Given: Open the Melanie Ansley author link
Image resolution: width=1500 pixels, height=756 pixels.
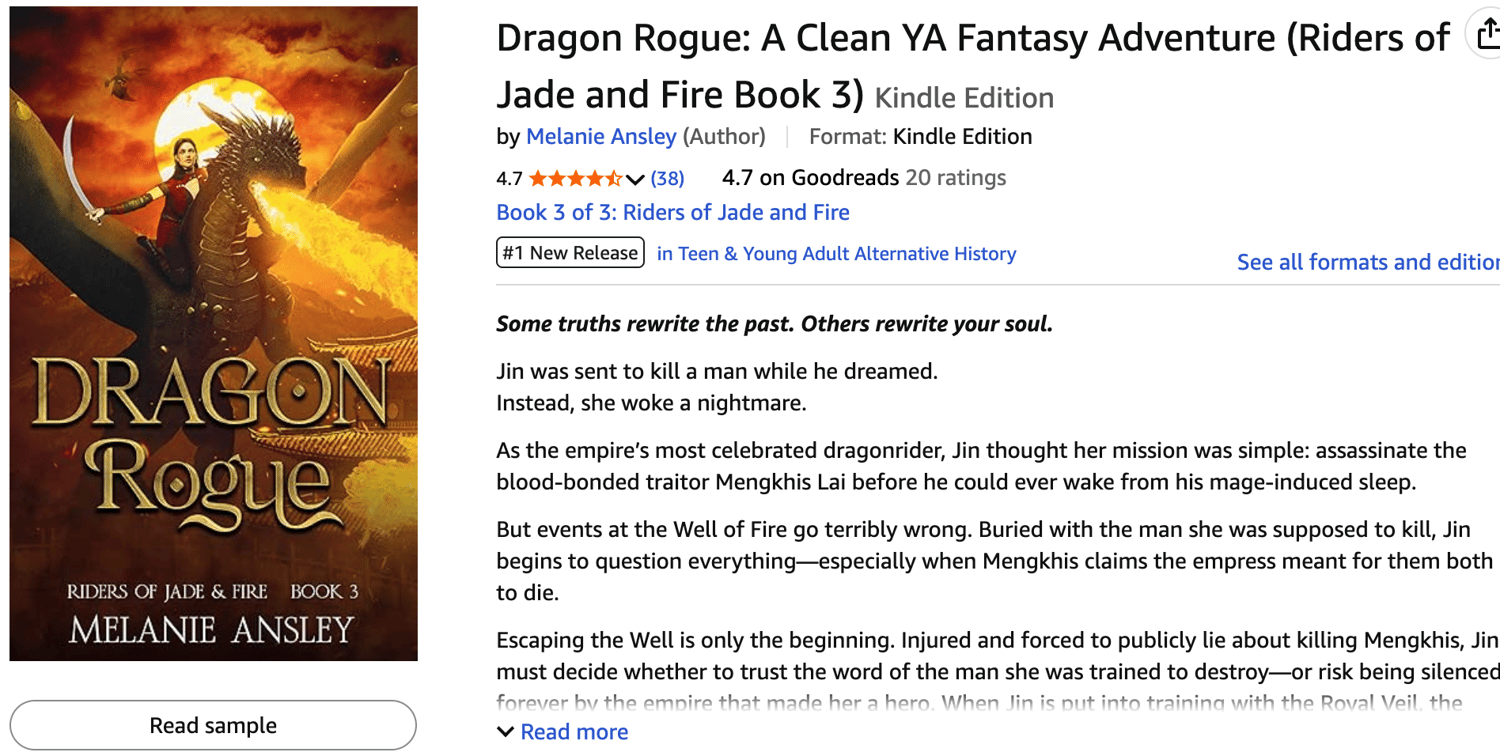Looking at the screenshot, I should click(601, 137).
